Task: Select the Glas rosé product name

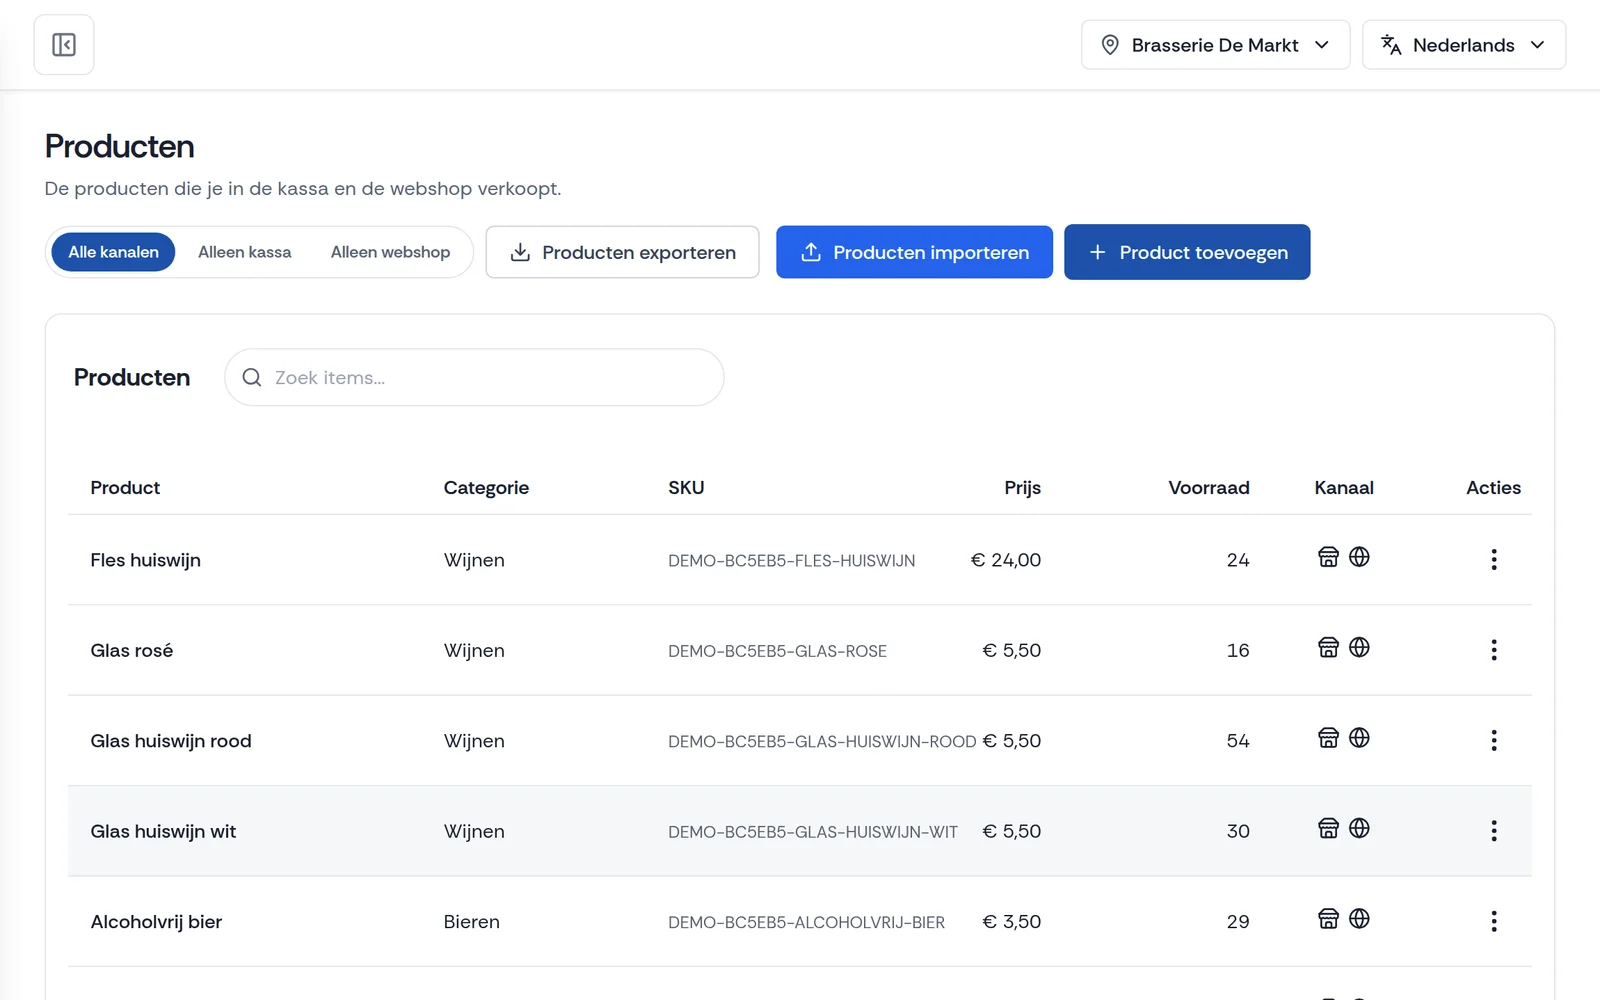Action: (131, 650)
